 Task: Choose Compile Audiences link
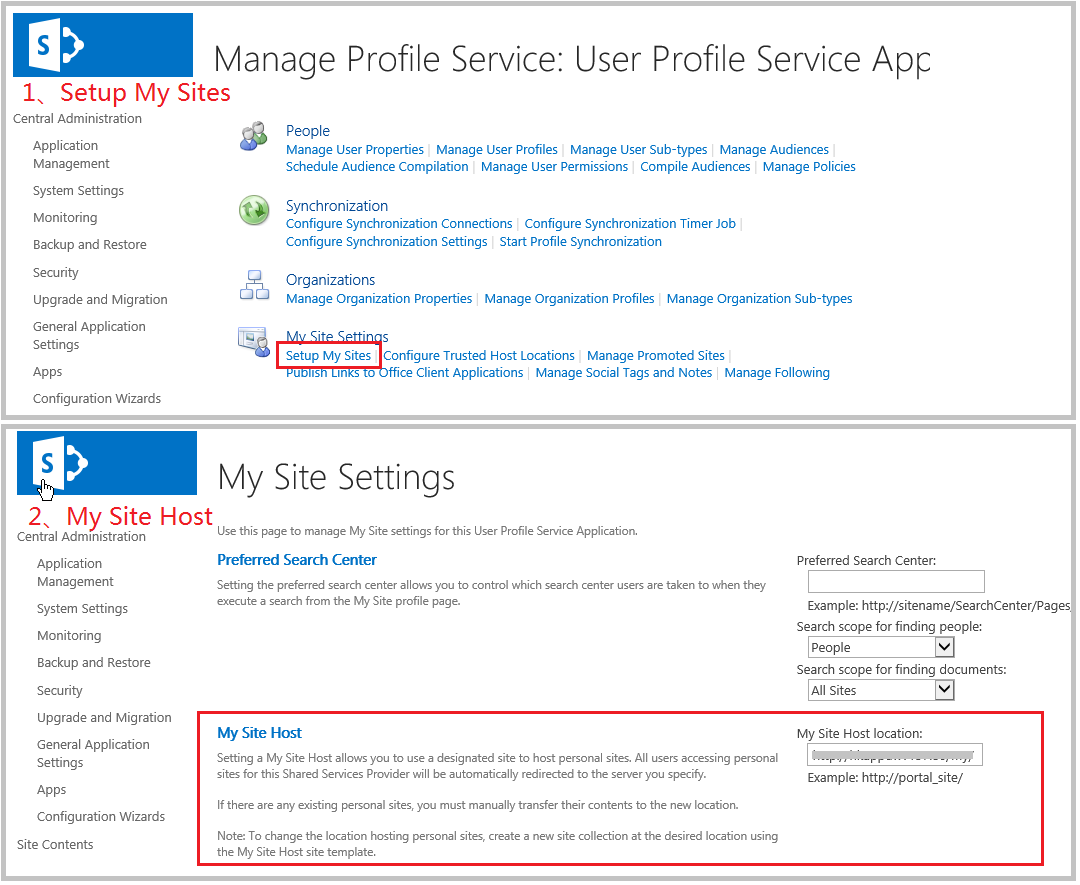click(x=695, y=167)
